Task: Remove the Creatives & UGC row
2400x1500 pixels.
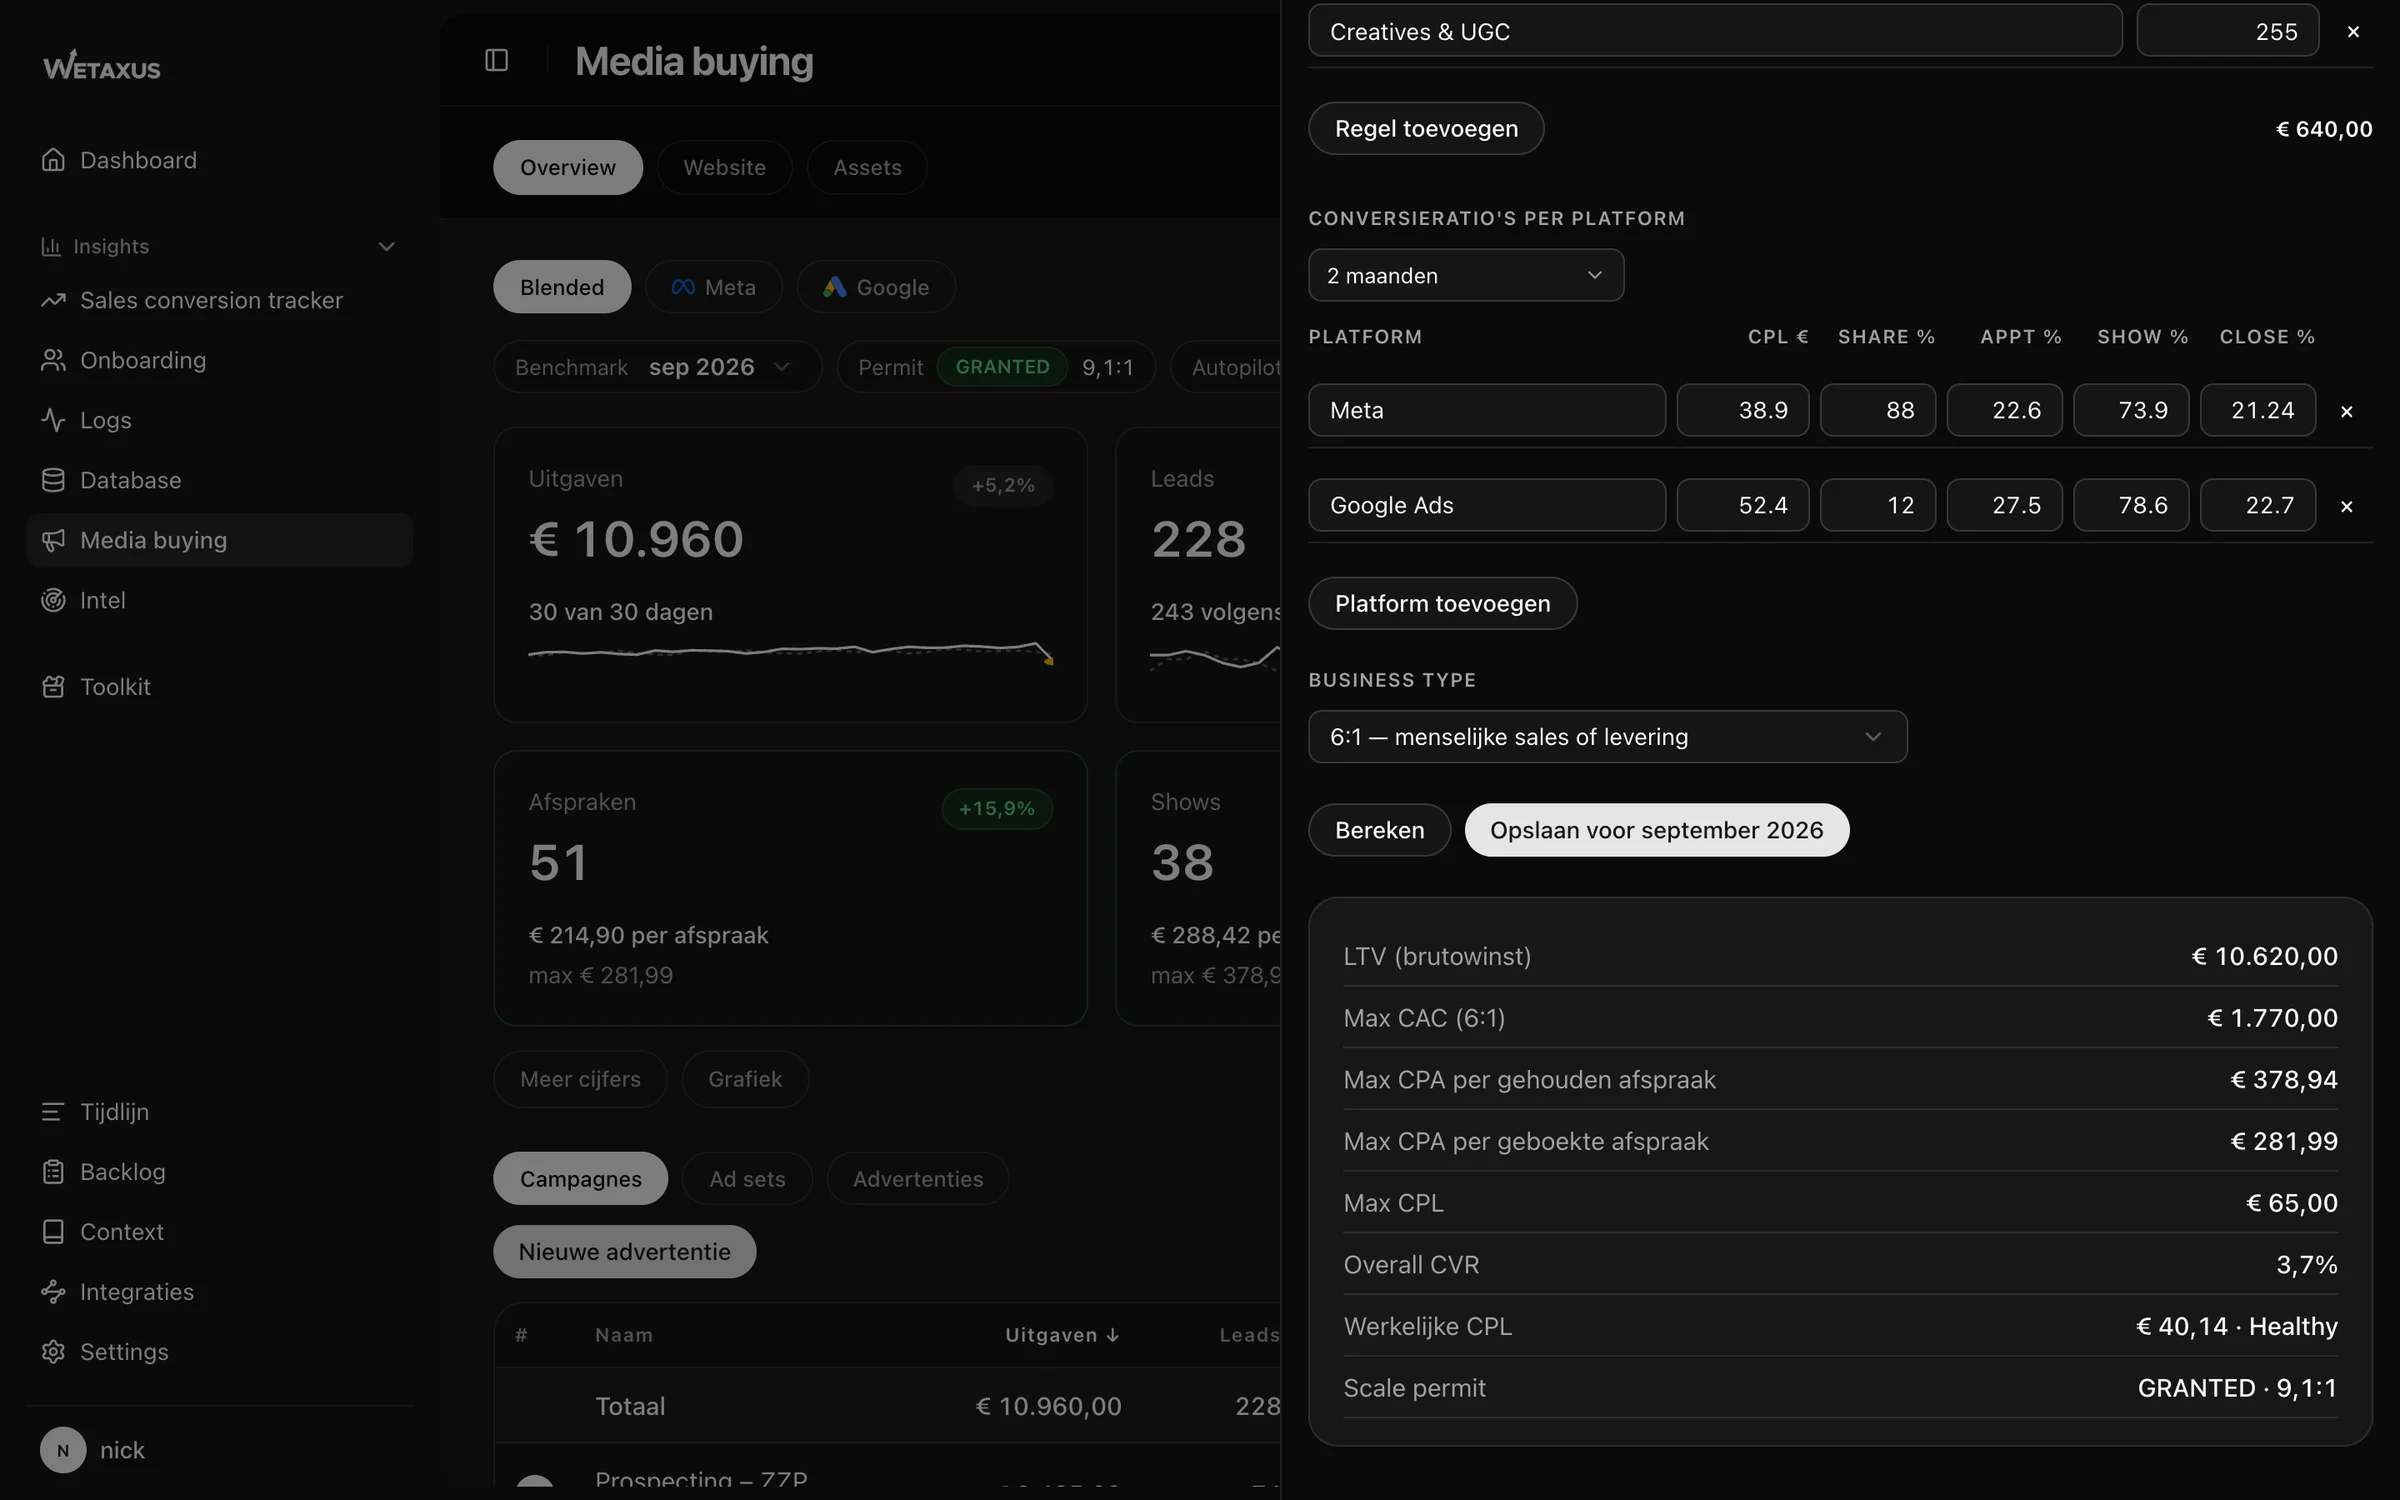Action: pyautogui.click(x=2353, y=32)
